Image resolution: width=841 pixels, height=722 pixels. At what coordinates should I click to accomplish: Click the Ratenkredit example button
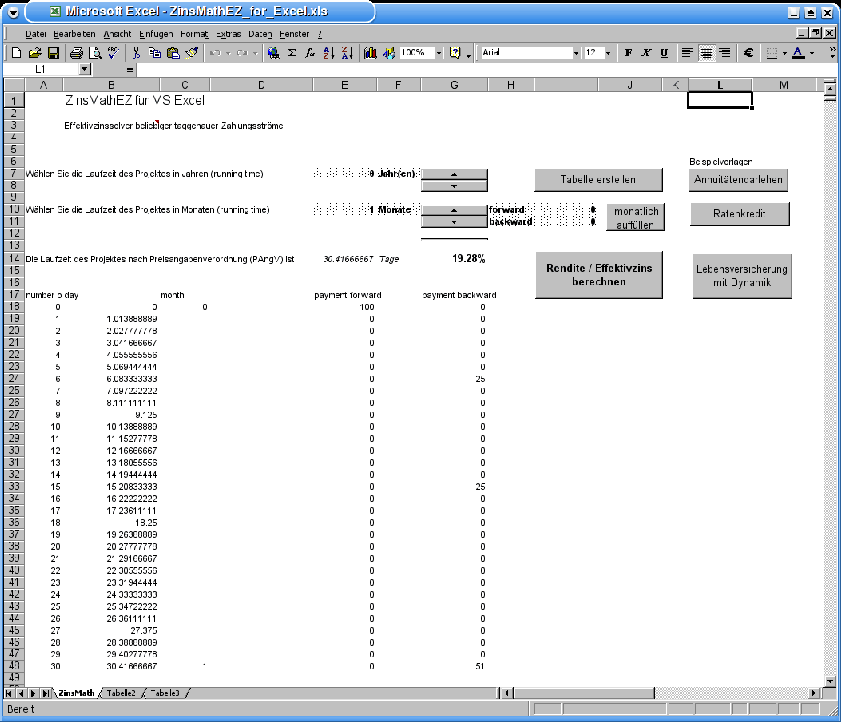point(739,213)
